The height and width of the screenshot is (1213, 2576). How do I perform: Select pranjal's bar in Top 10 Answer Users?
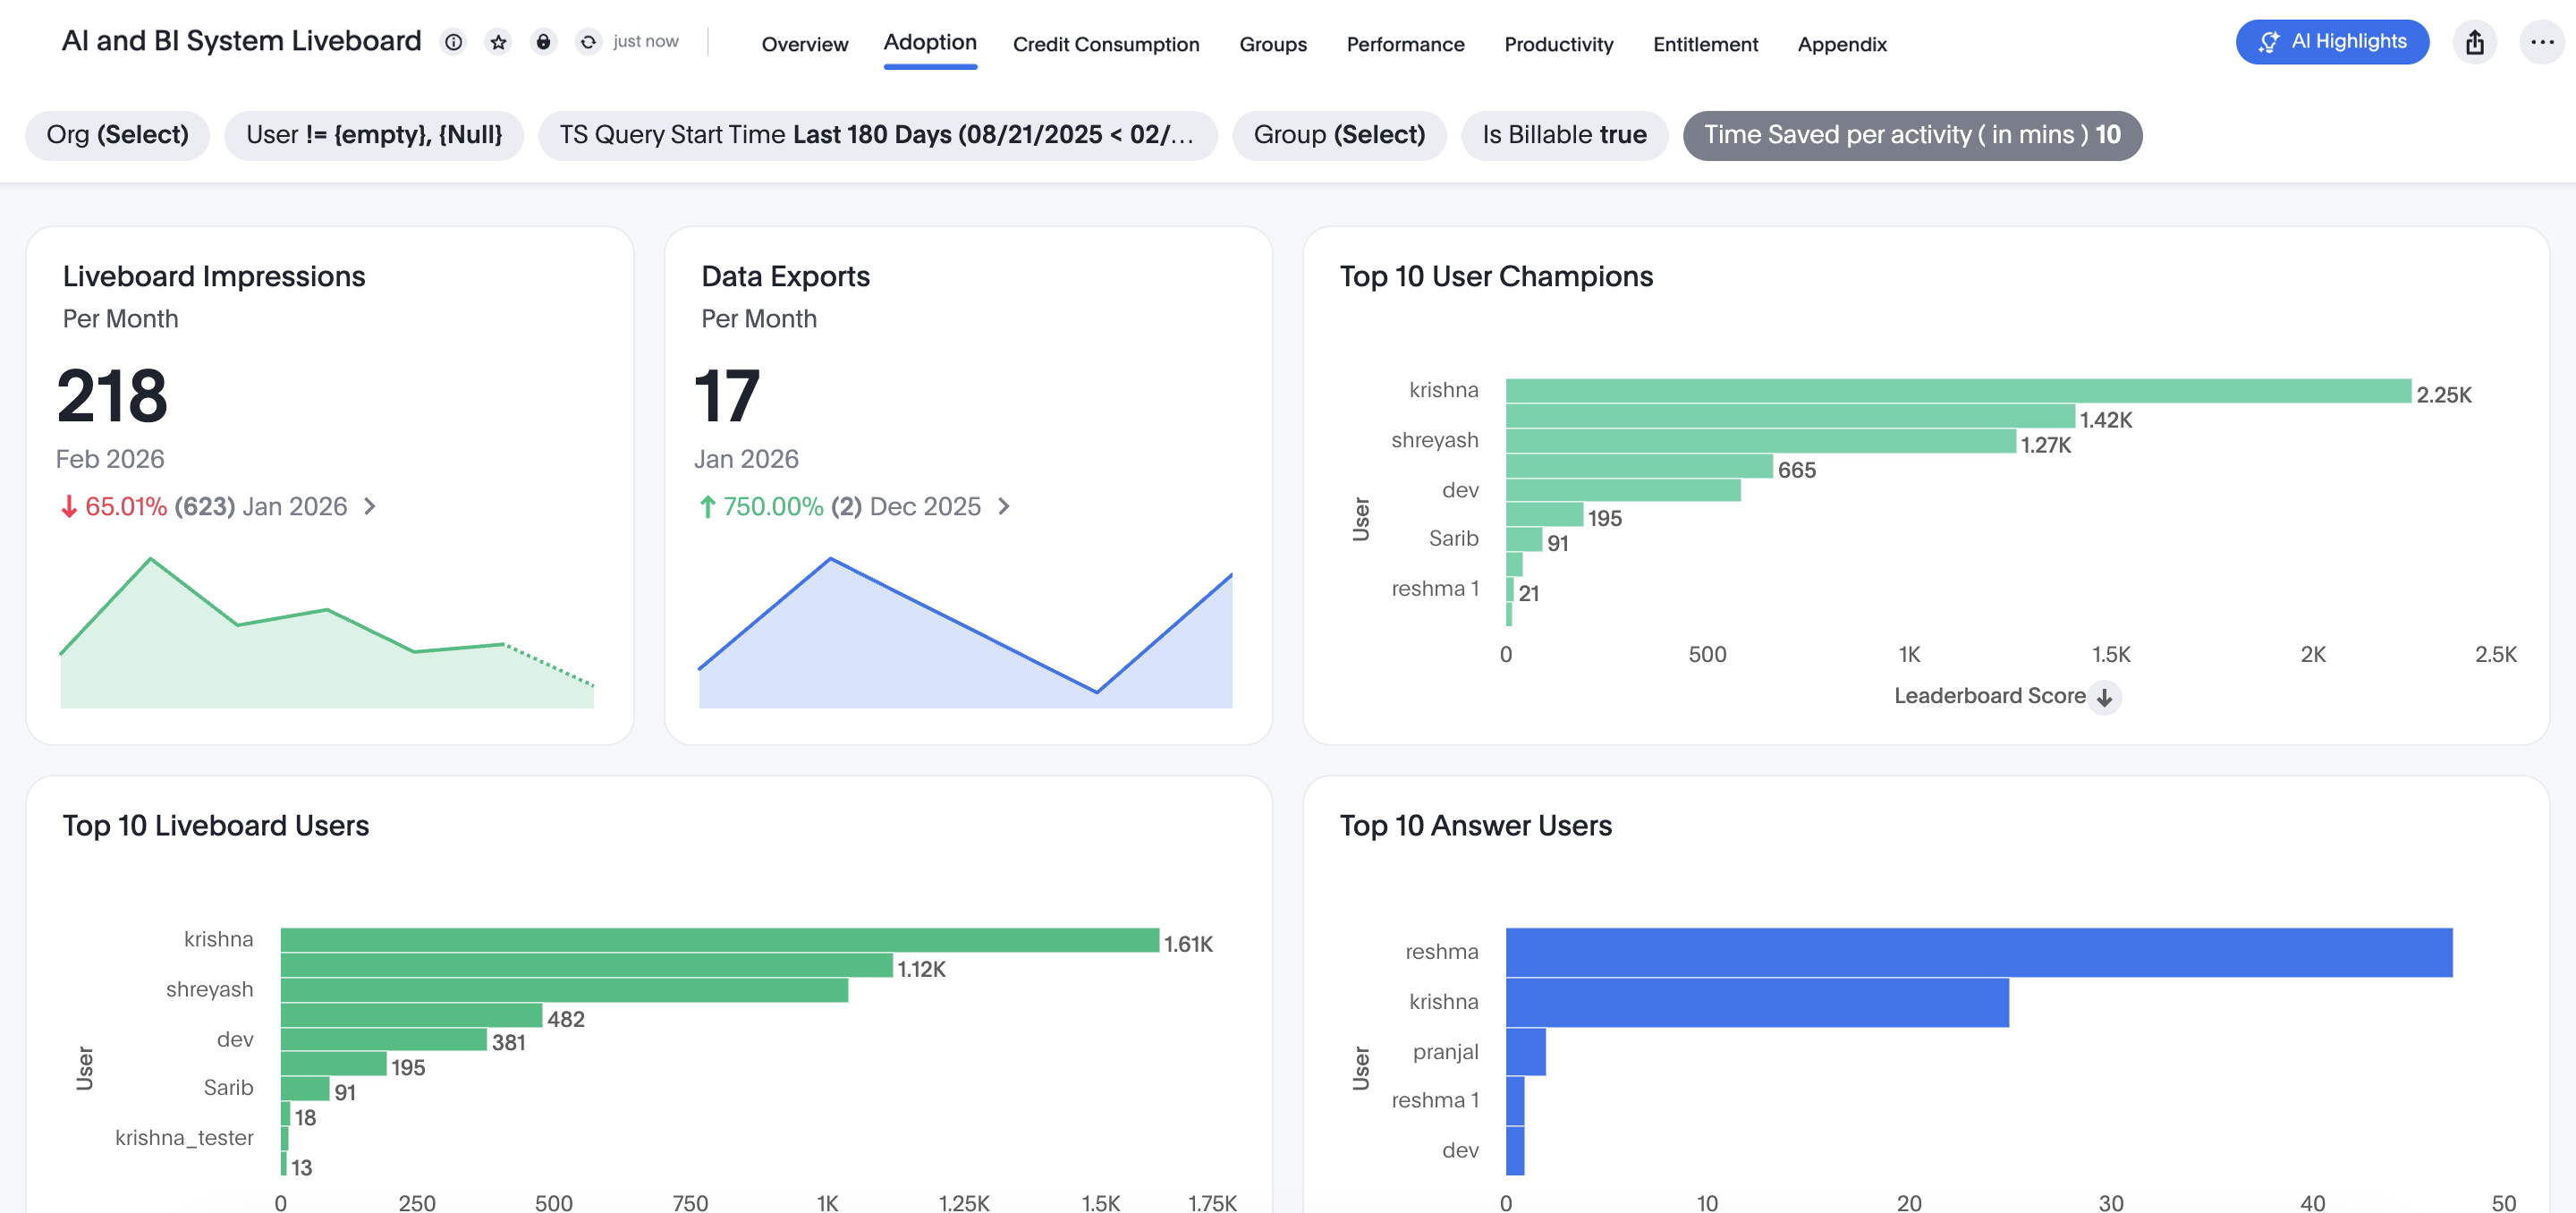pos(1526,1052)
